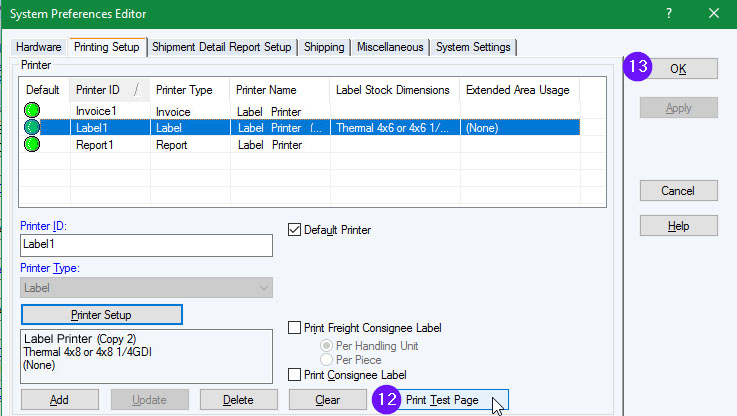Sort by Printer ID column header
The width and height of the screenshot is (737, 416).
tap(110, 90)
